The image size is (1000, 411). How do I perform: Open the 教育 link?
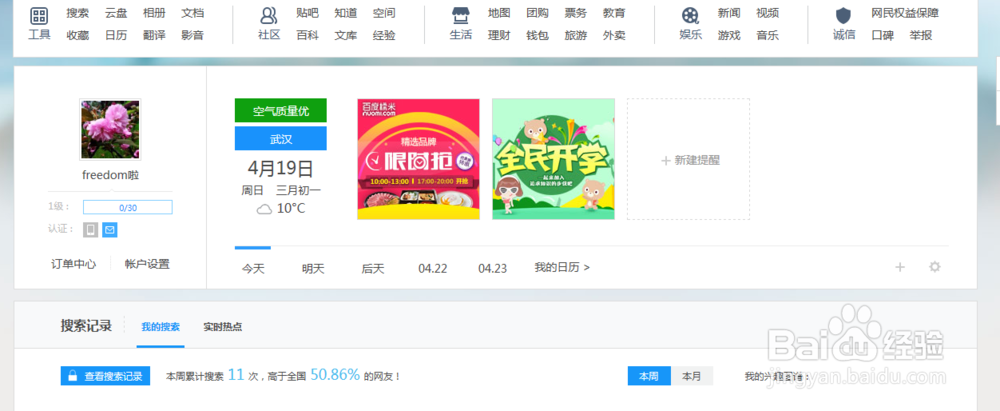(614, 13)
